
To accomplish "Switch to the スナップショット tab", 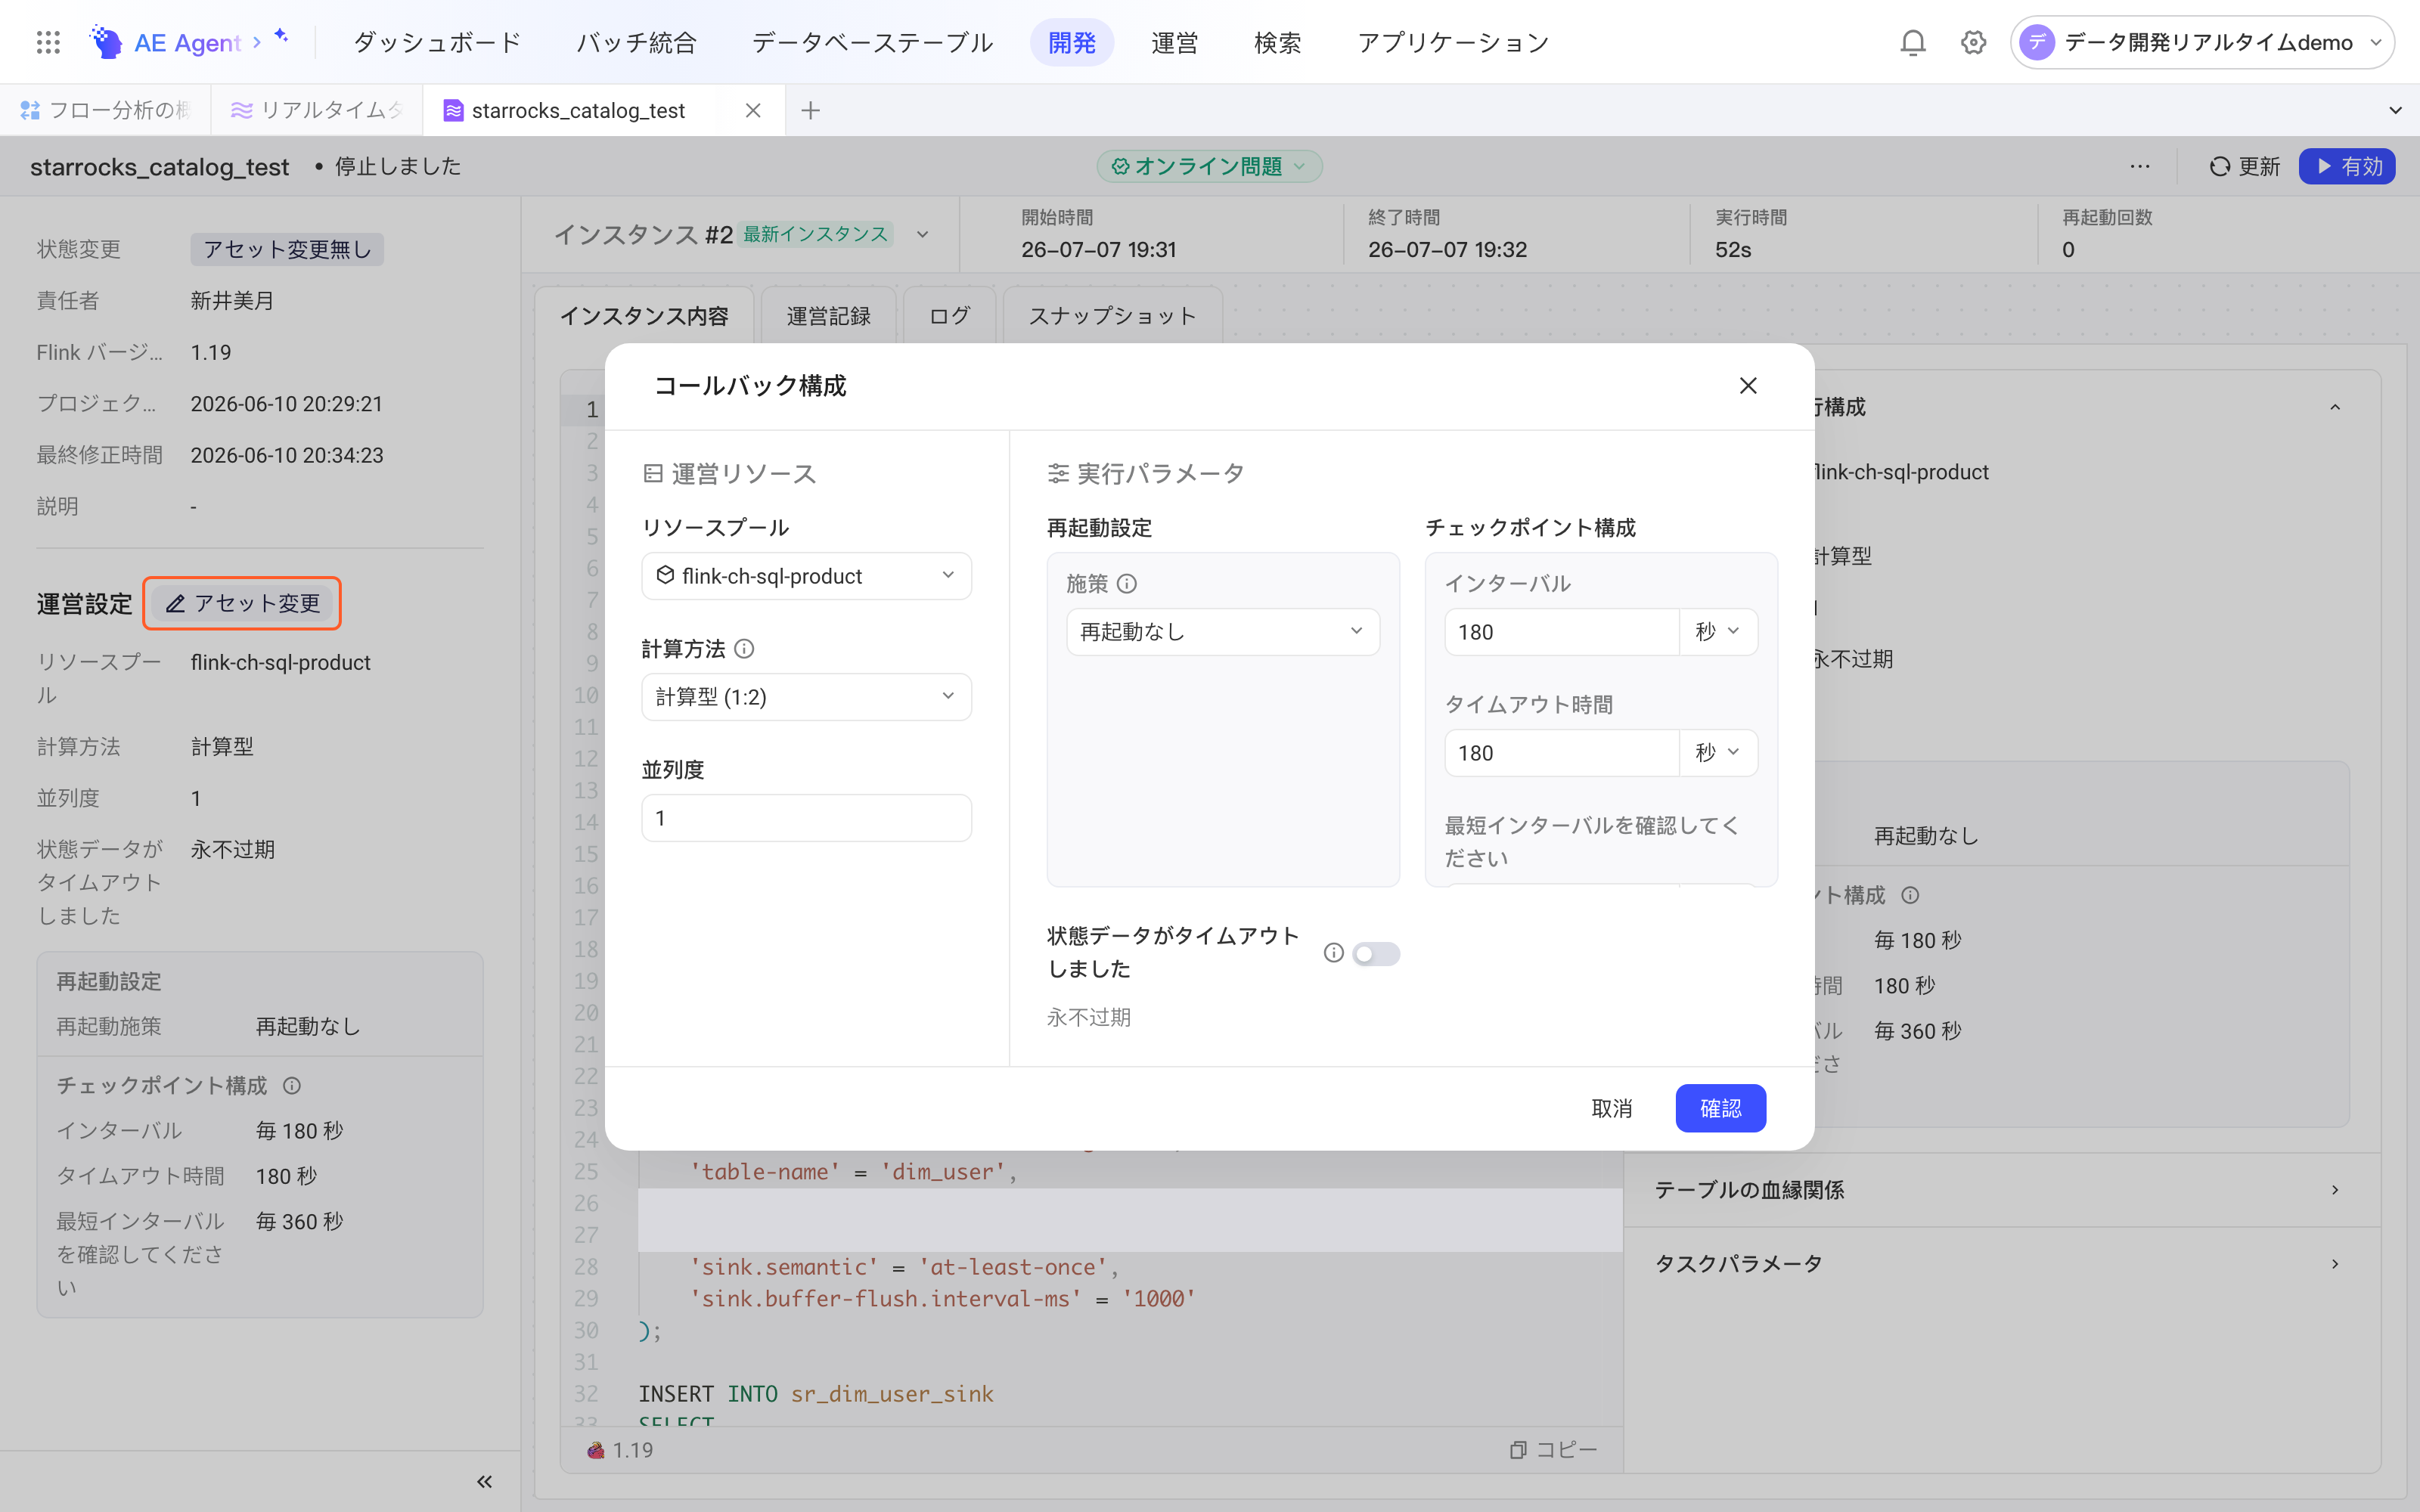I will [x=1112, y=316].
